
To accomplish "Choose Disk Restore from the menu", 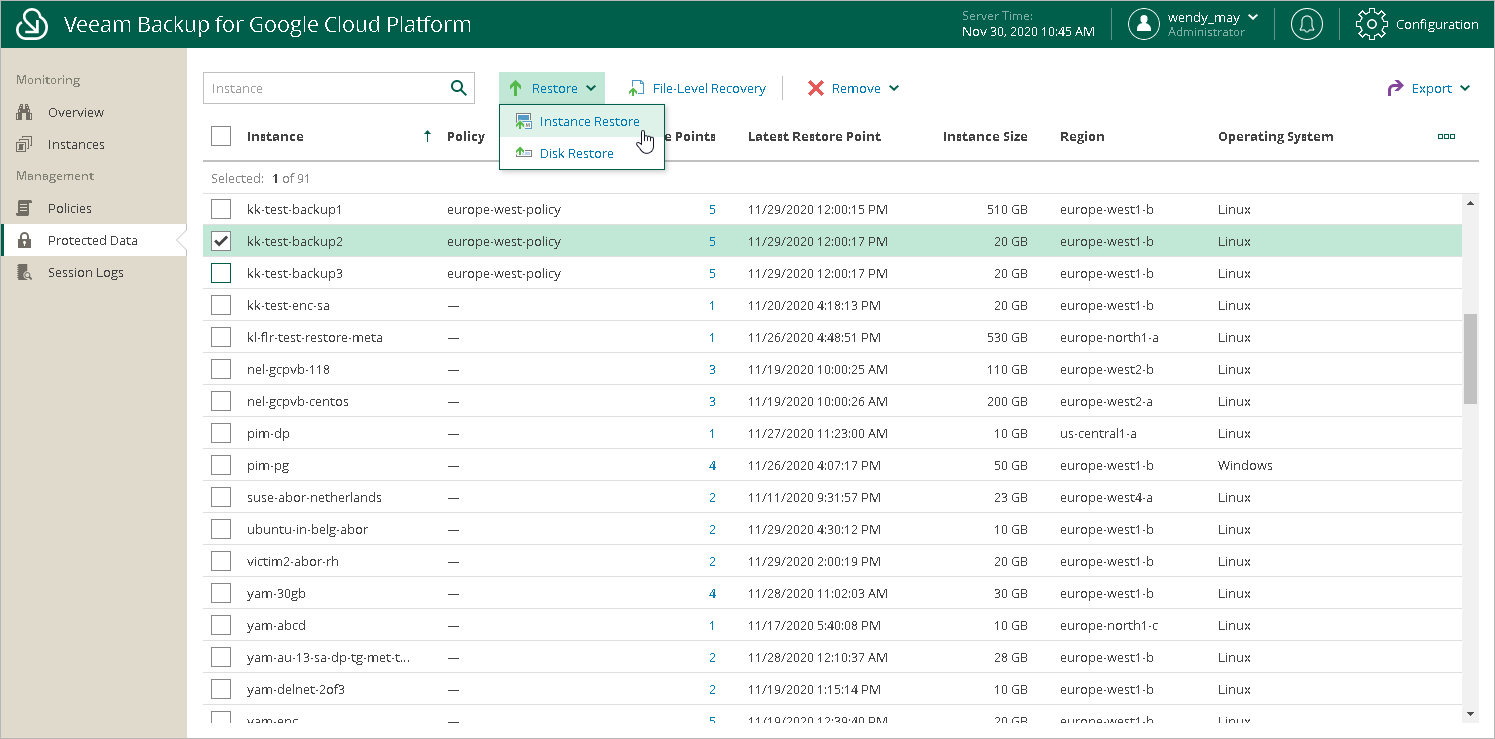I will 576,154.
